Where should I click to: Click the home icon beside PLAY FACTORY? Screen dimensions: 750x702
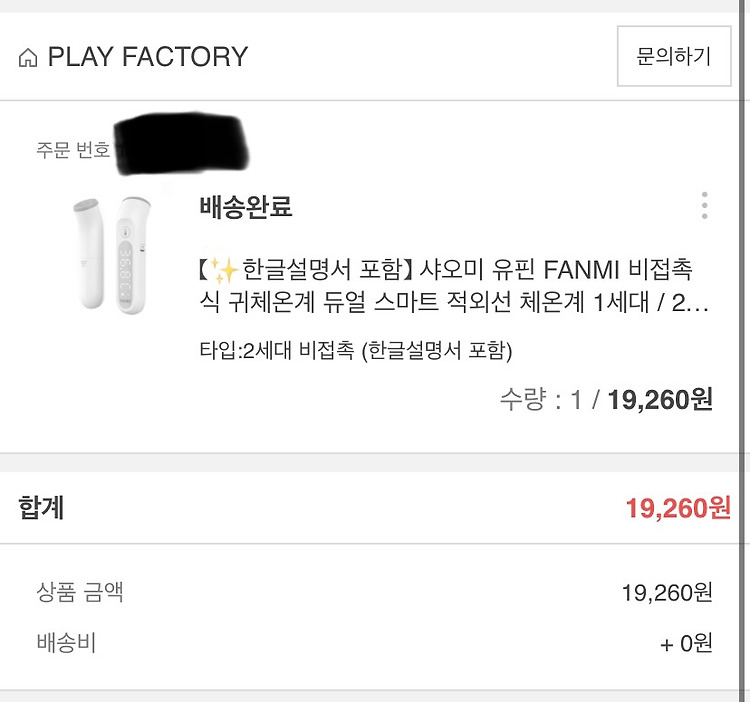point(28,57)
